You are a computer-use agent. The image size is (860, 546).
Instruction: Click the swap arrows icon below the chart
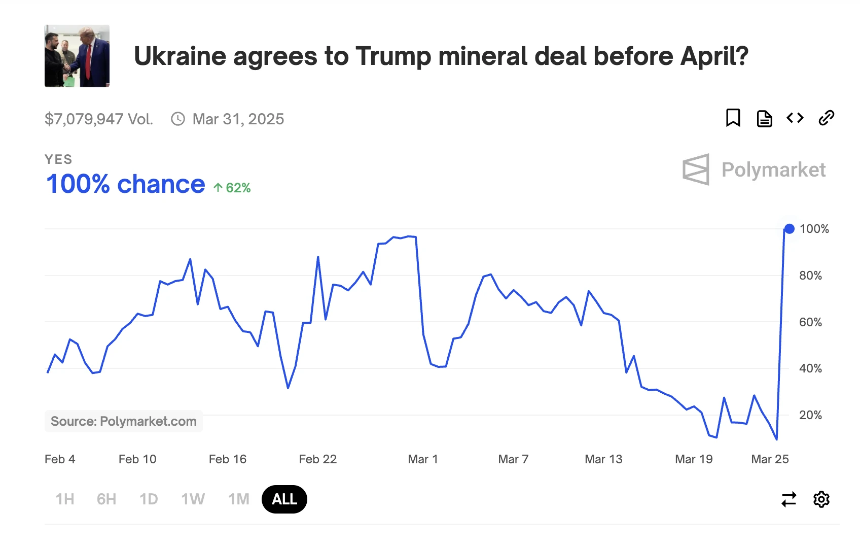[x=789, y=499]
